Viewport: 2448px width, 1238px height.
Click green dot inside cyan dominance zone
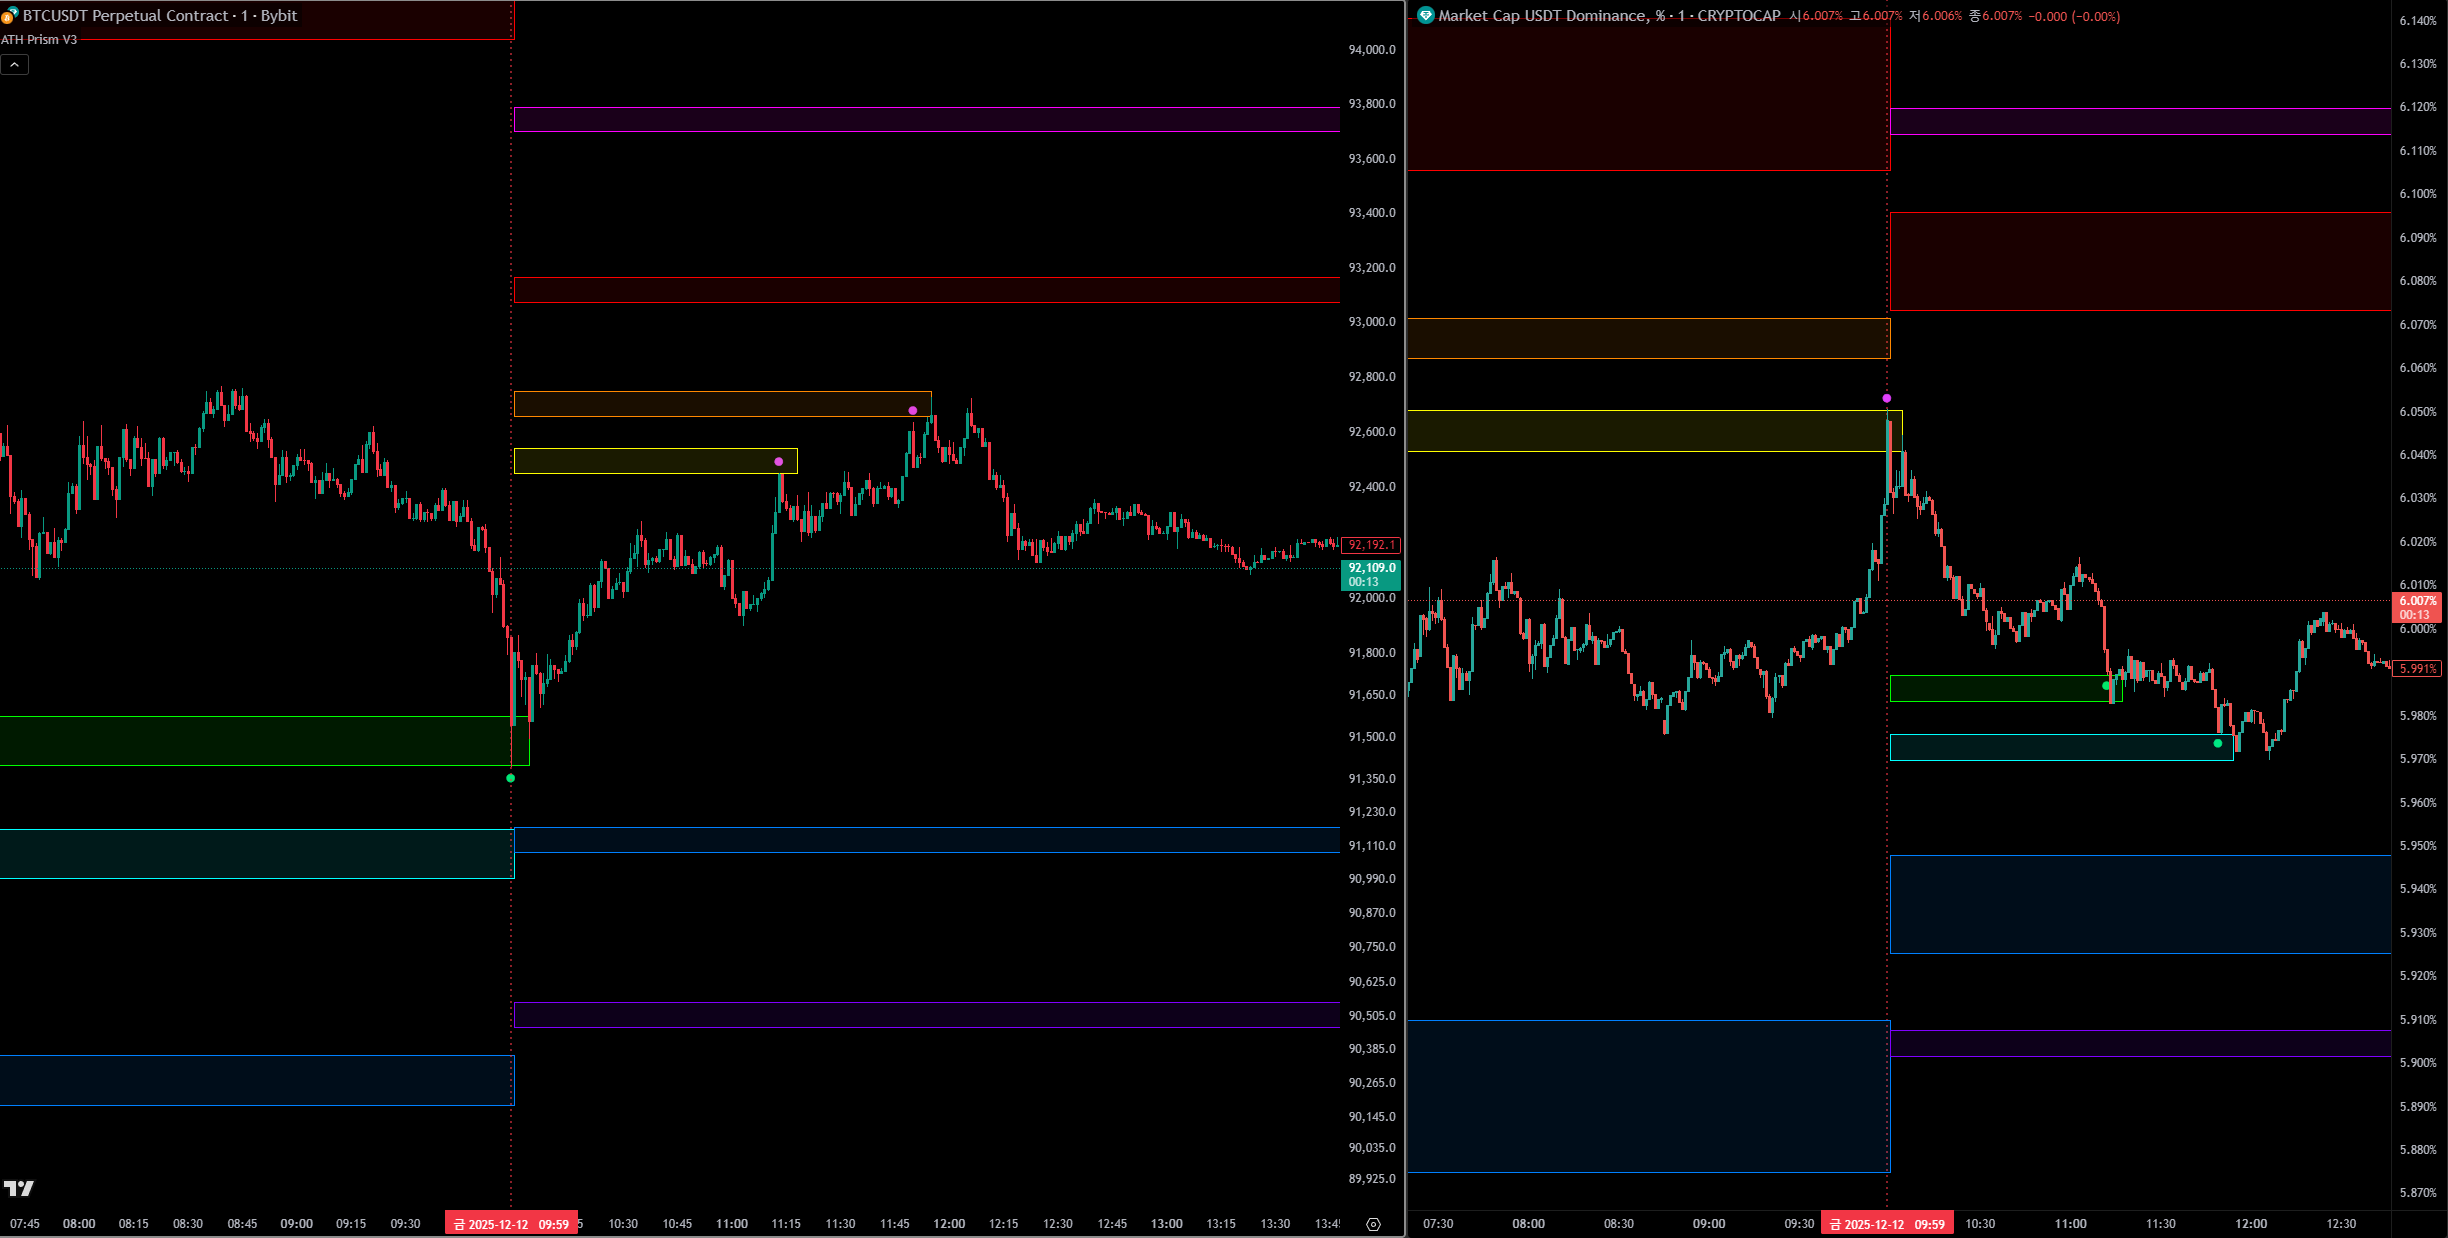pos(2218,743)
